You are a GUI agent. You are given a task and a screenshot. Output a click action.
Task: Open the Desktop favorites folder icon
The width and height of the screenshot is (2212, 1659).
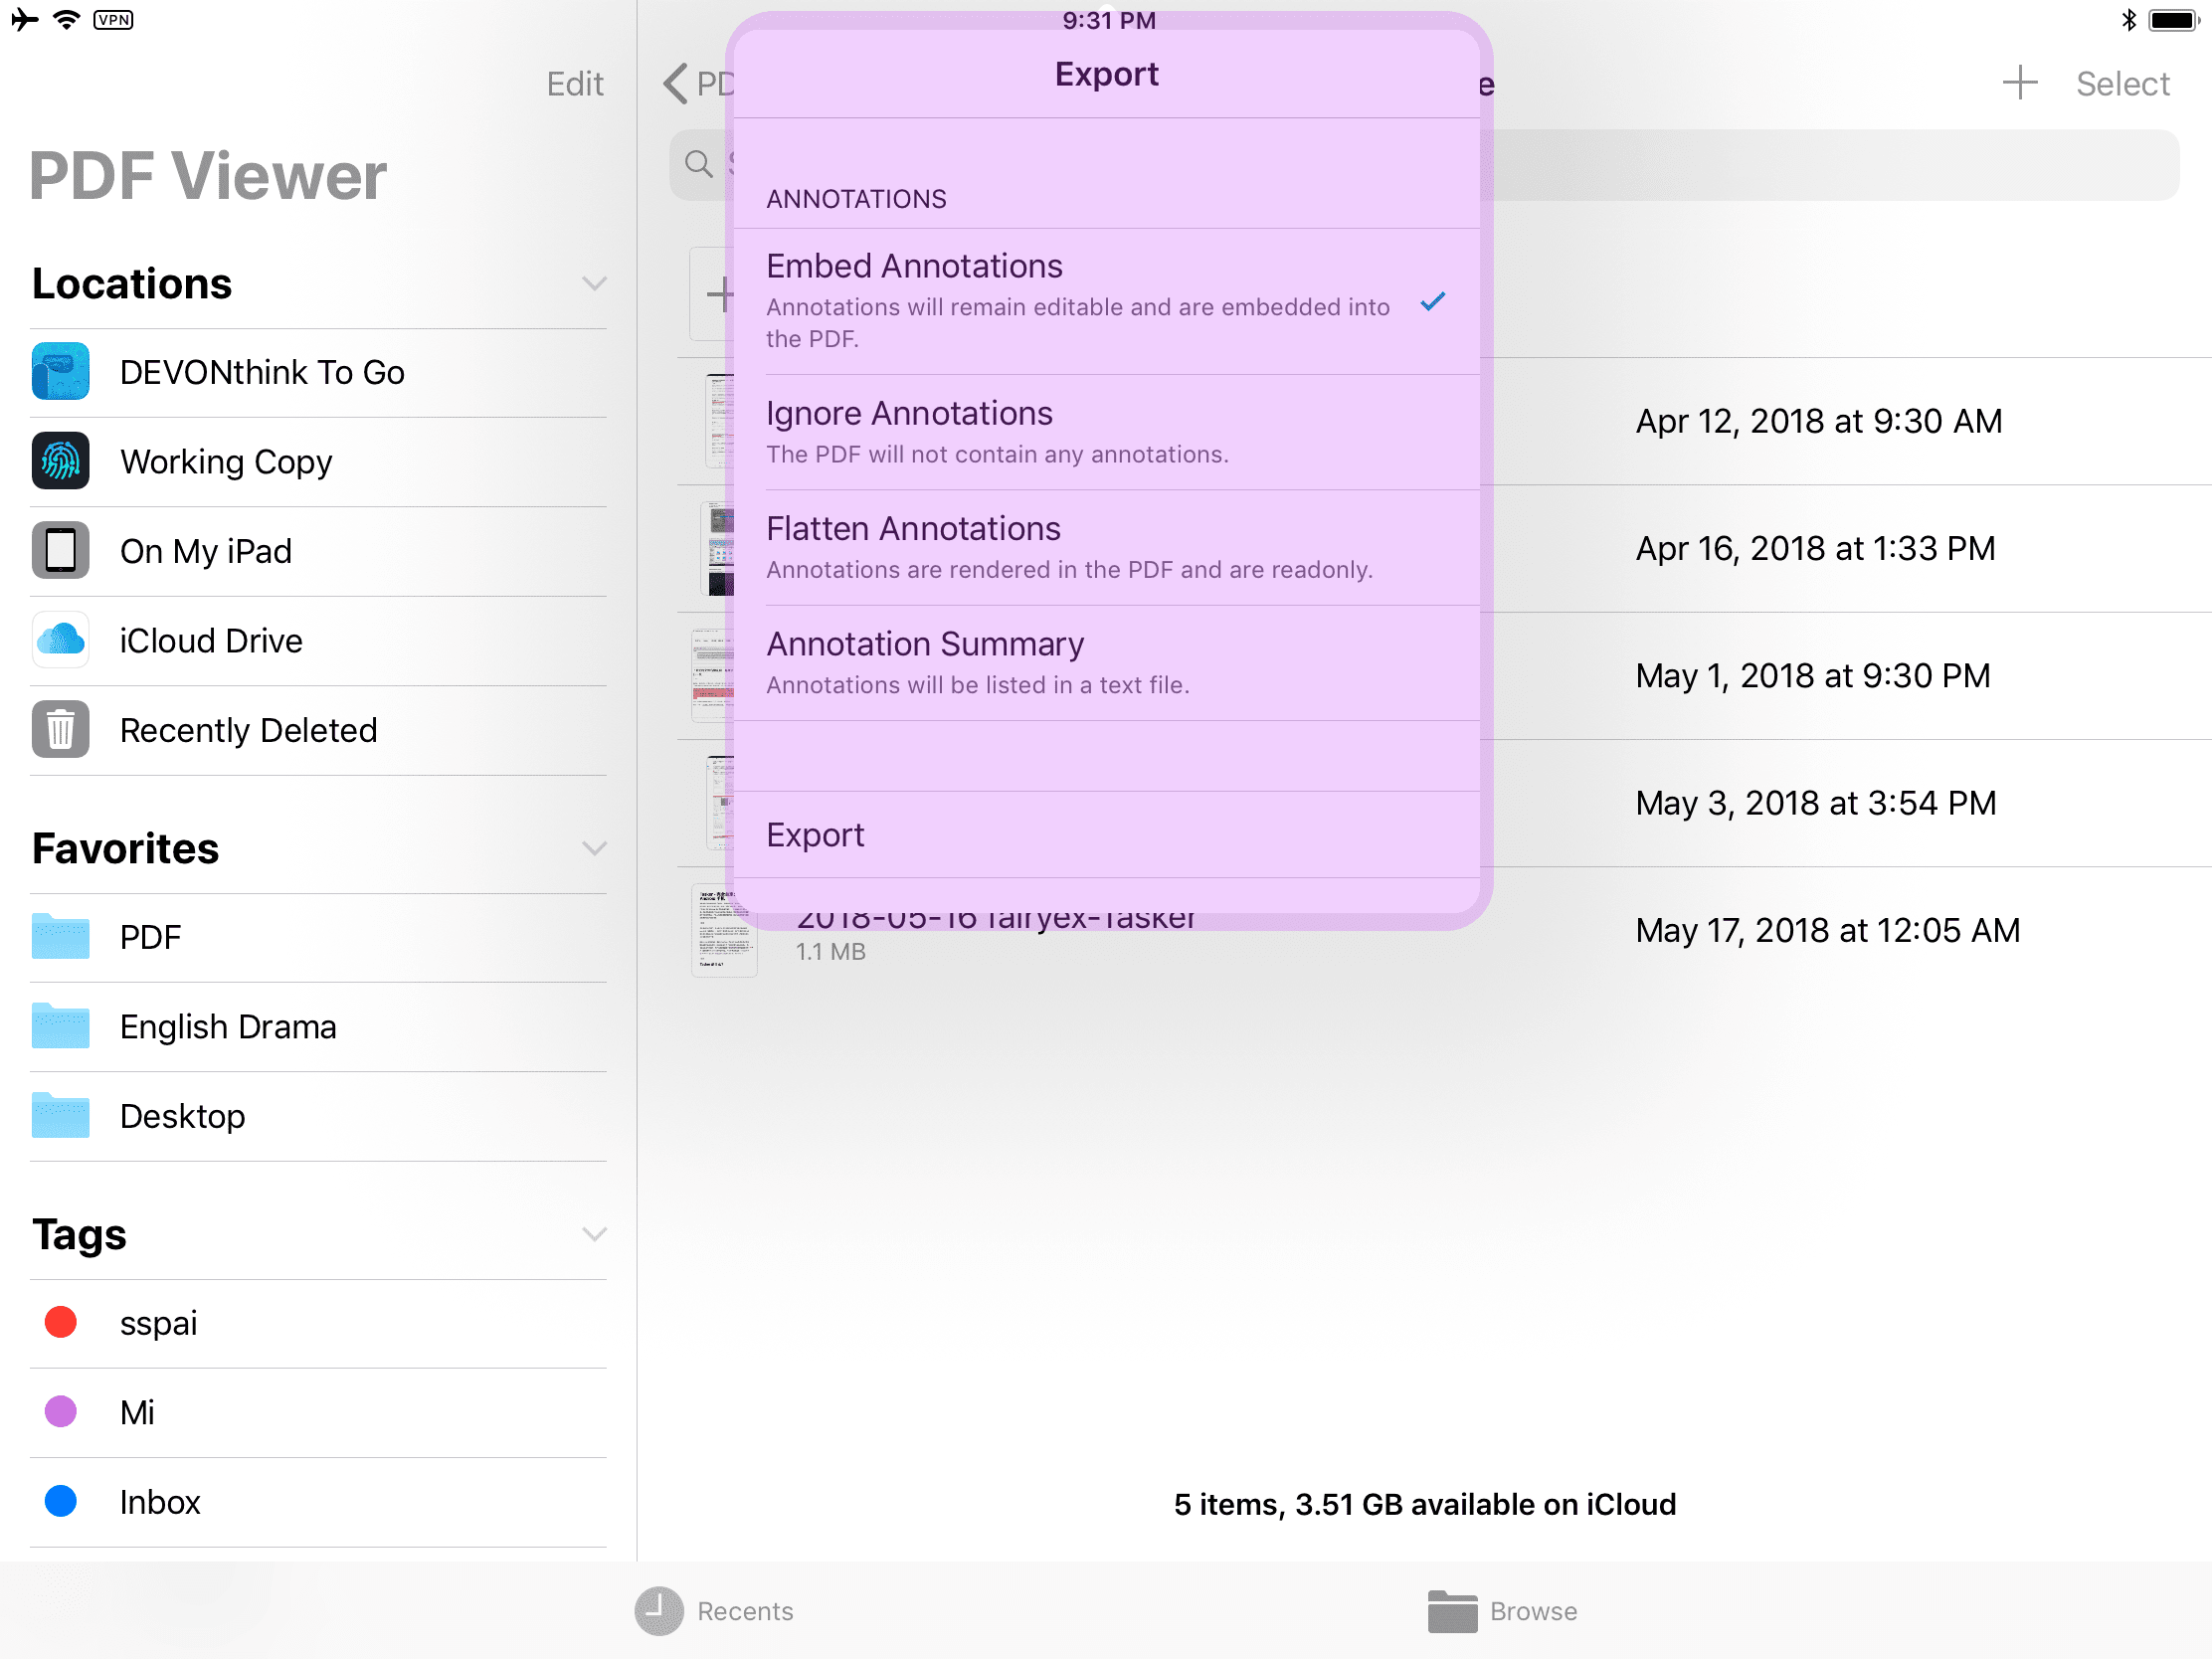(60, 1115)
